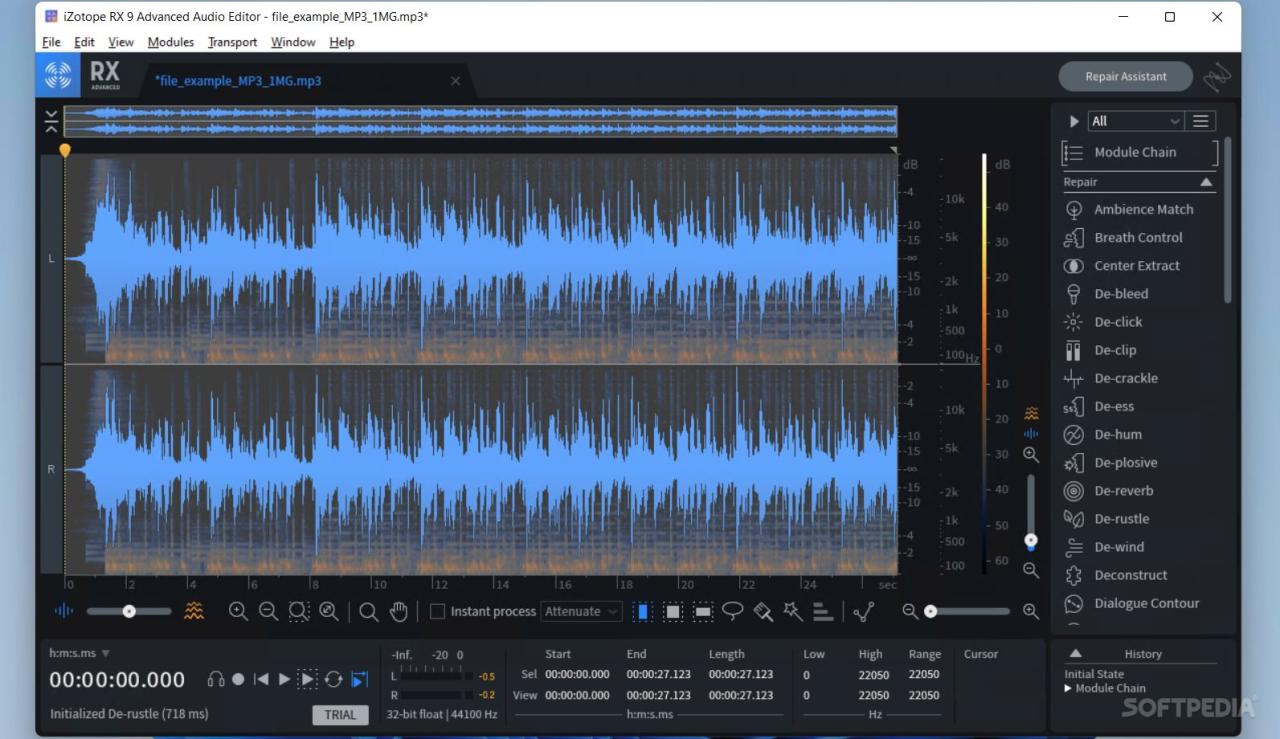Open the File menu
The width and height of the screenshot is (1280, 739).
pyautogui.click(x=51, y=42)
